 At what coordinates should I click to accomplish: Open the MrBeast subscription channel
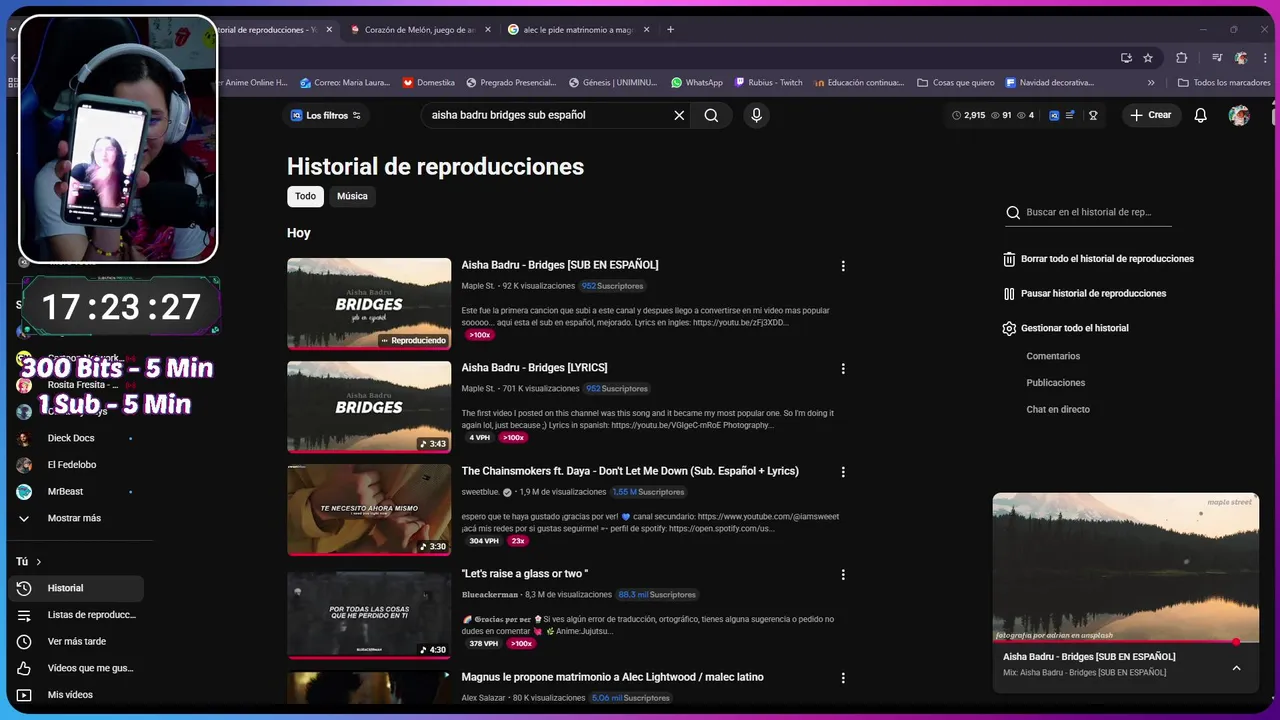click(x=76, y=491)
